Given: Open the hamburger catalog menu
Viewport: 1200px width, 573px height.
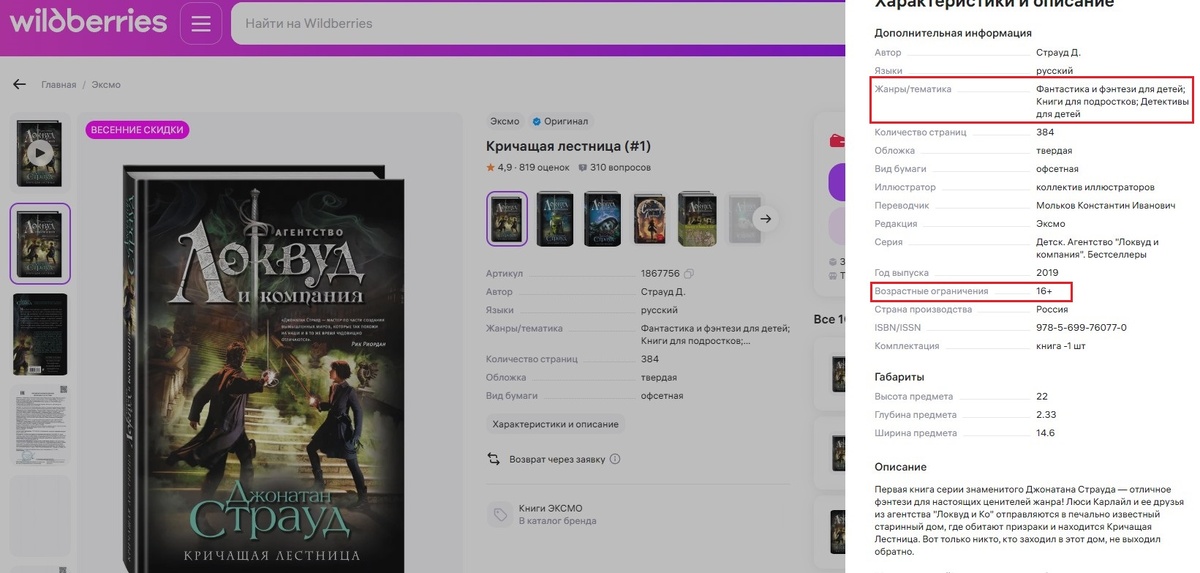Looking at the screenshot, I should [x=201, y=23].
